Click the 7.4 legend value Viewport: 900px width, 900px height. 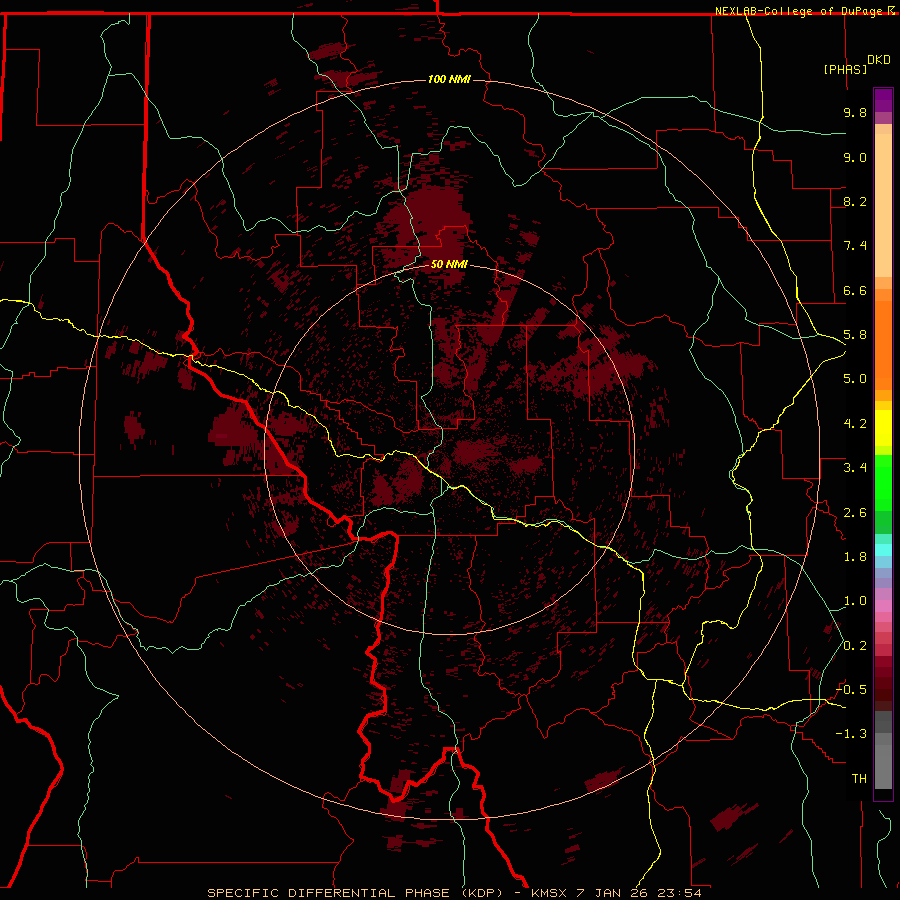click(x=855, y=246)
